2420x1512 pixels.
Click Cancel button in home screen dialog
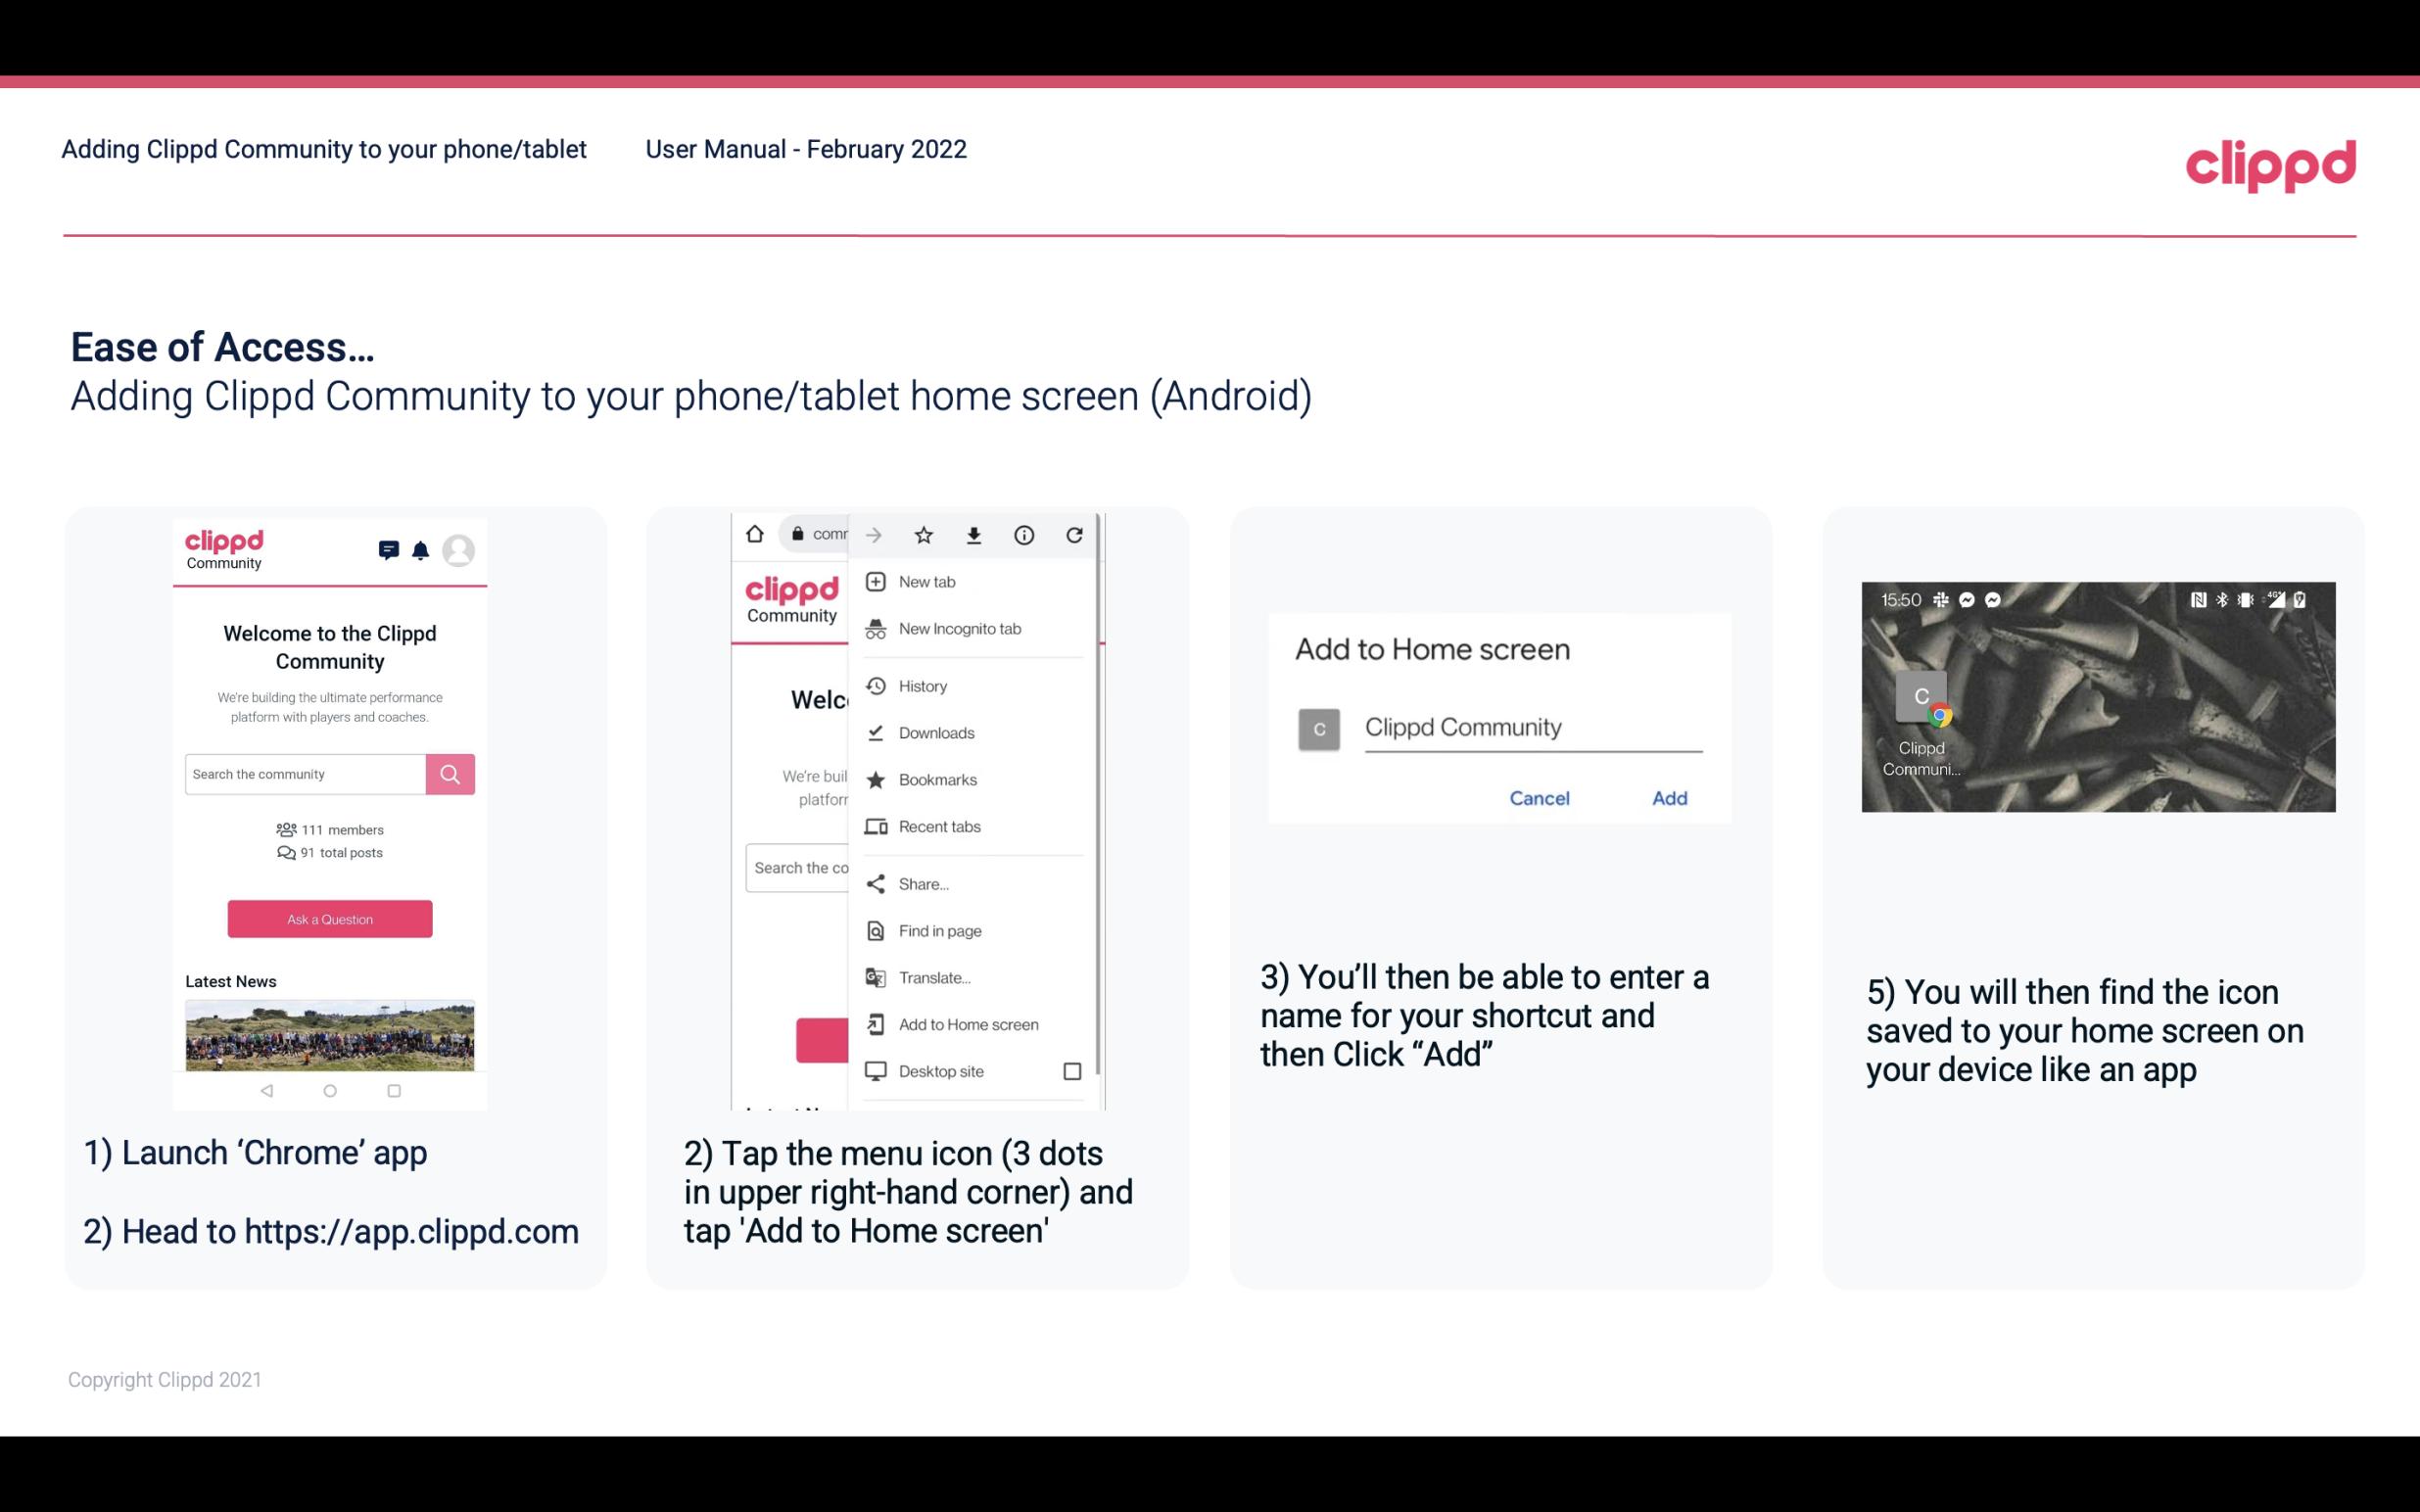[x=1539, y=796]
